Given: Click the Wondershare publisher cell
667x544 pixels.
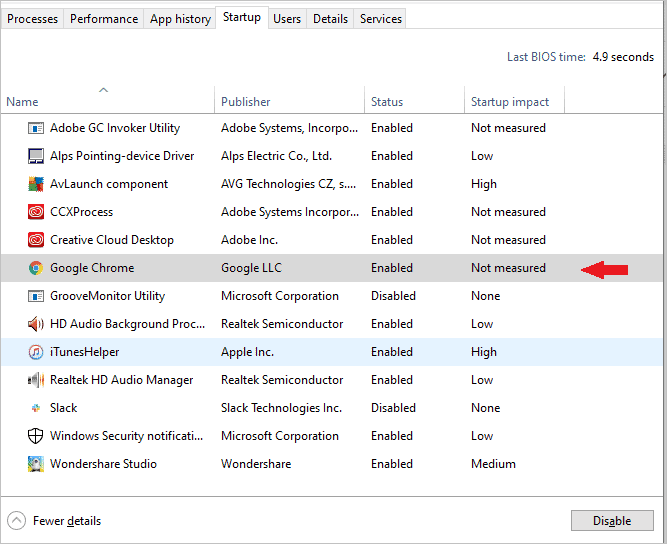Looking at the screenshot, I should [x=256, y=464].
